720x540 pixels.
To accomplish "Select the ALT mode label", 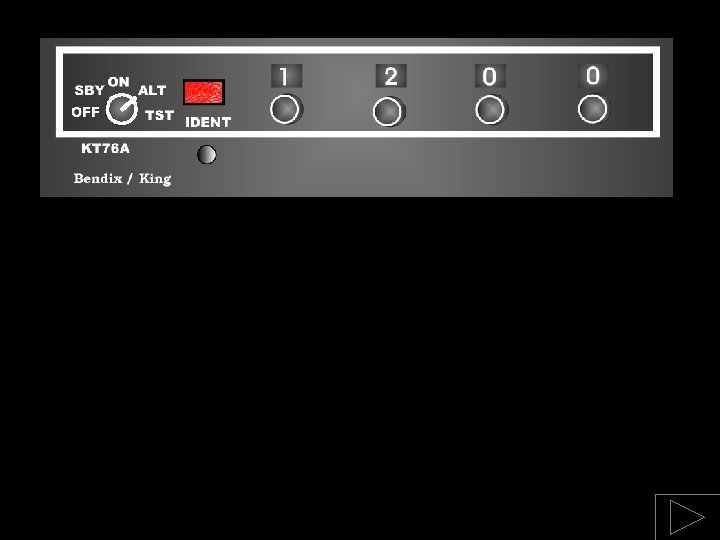I will [152, 90].
